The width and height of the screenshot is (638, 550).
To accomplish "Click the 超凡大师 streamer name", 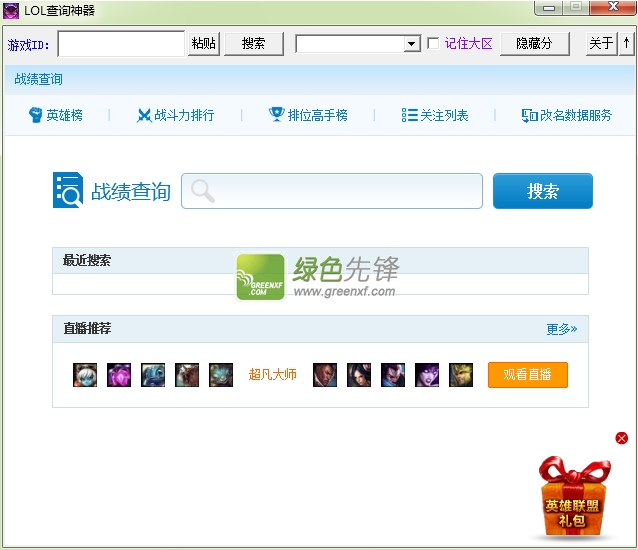I will pyautogui.click(x=273, y=374).
